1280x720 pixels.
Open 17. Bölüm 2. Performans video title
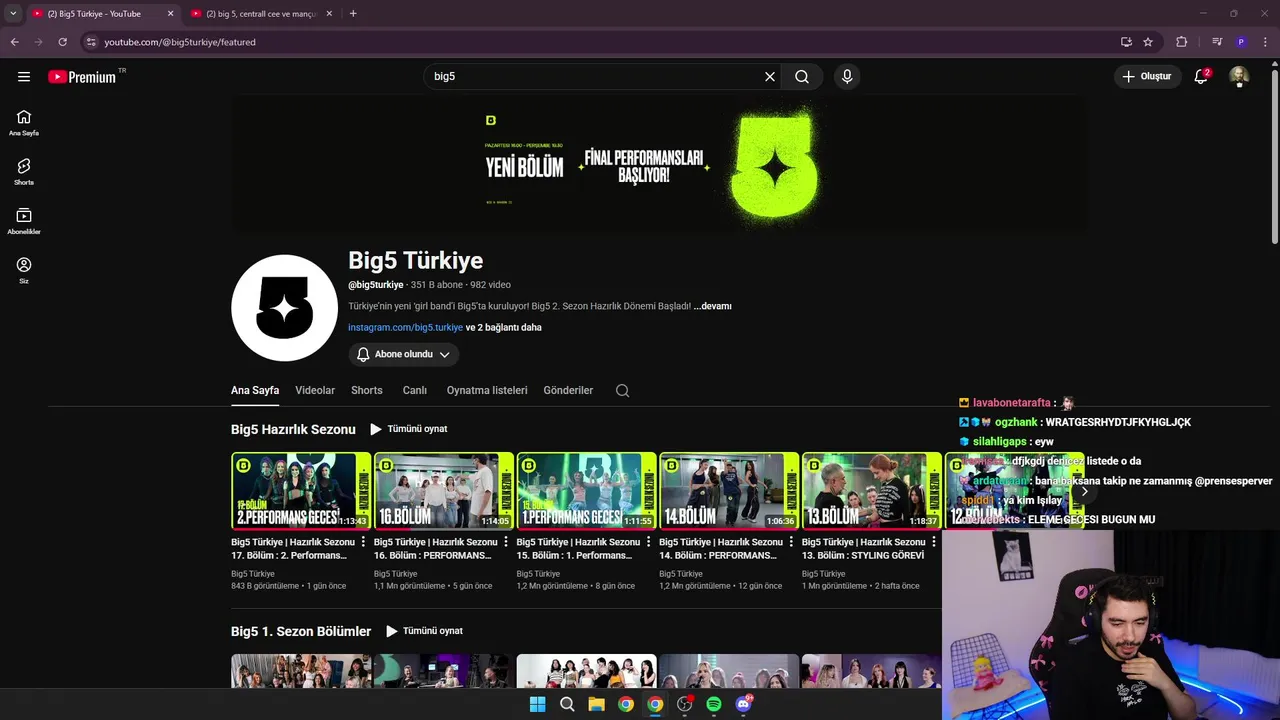[293, 548]
